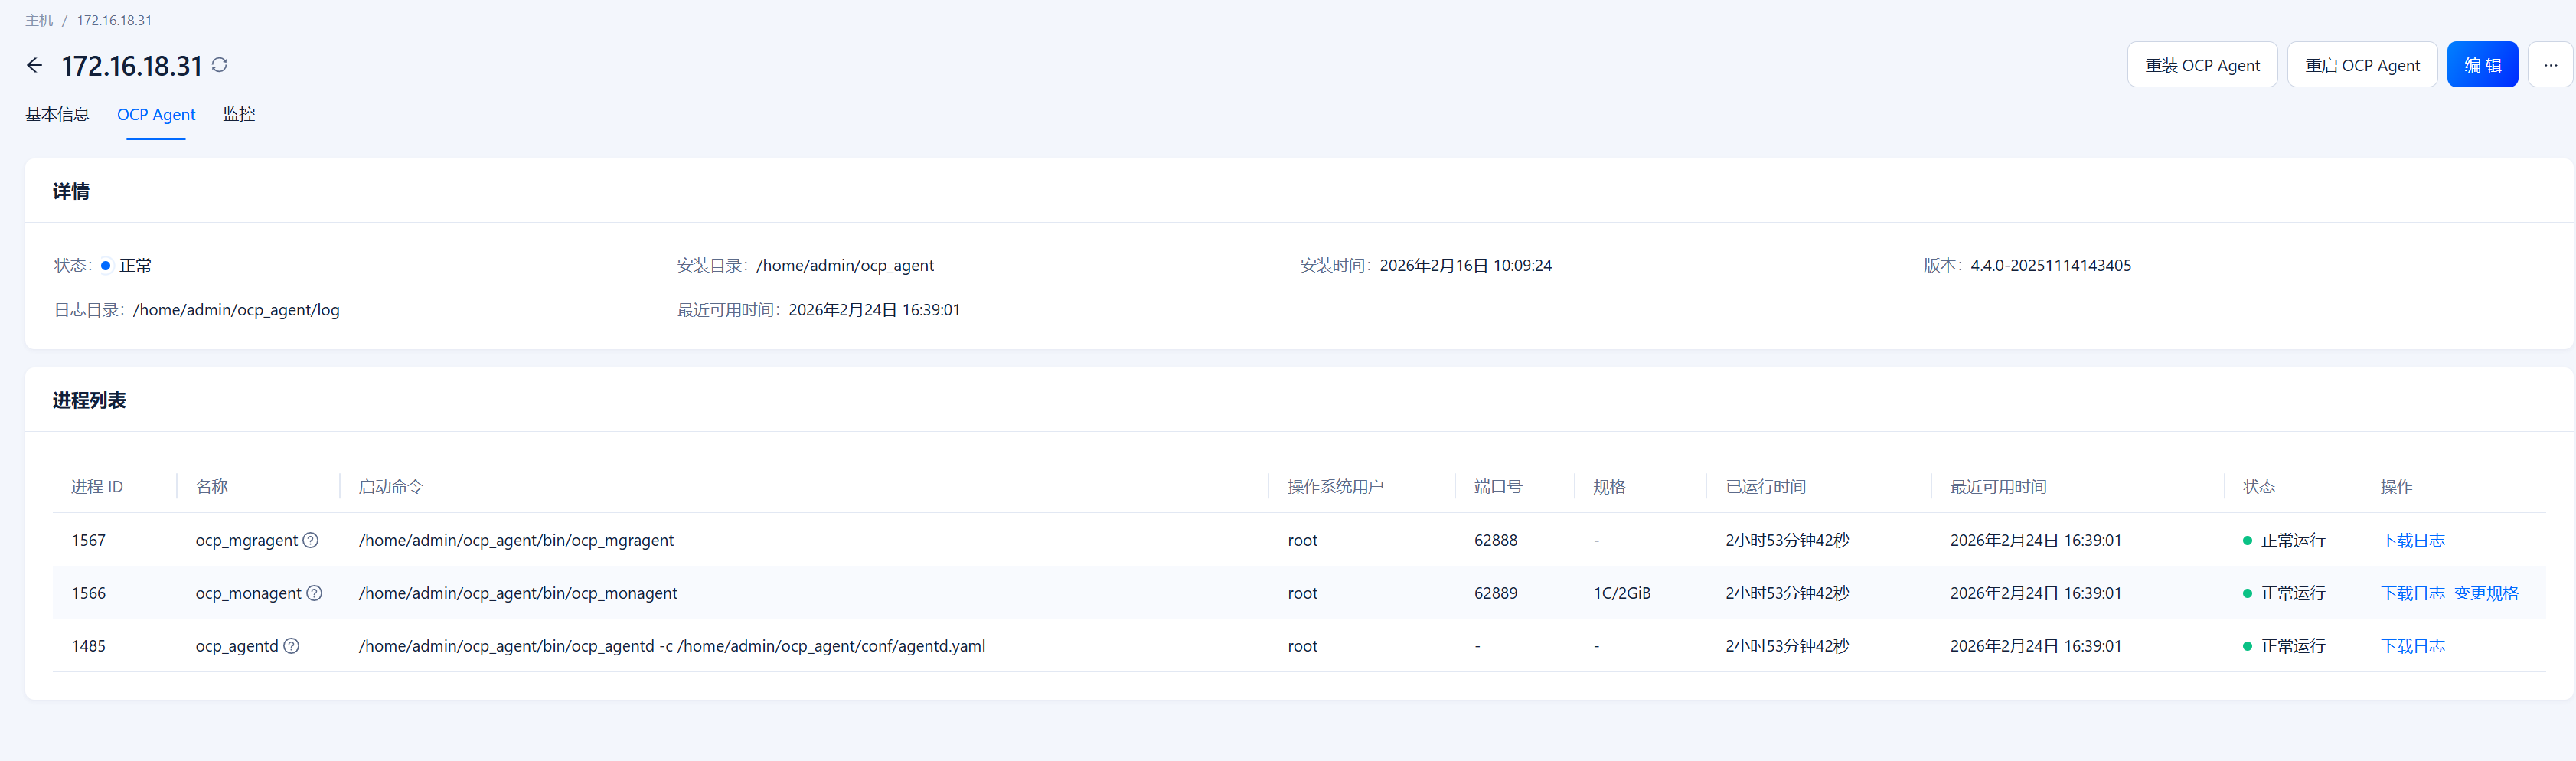Download log for ocp_monagent process

[x=2412, y=593]
